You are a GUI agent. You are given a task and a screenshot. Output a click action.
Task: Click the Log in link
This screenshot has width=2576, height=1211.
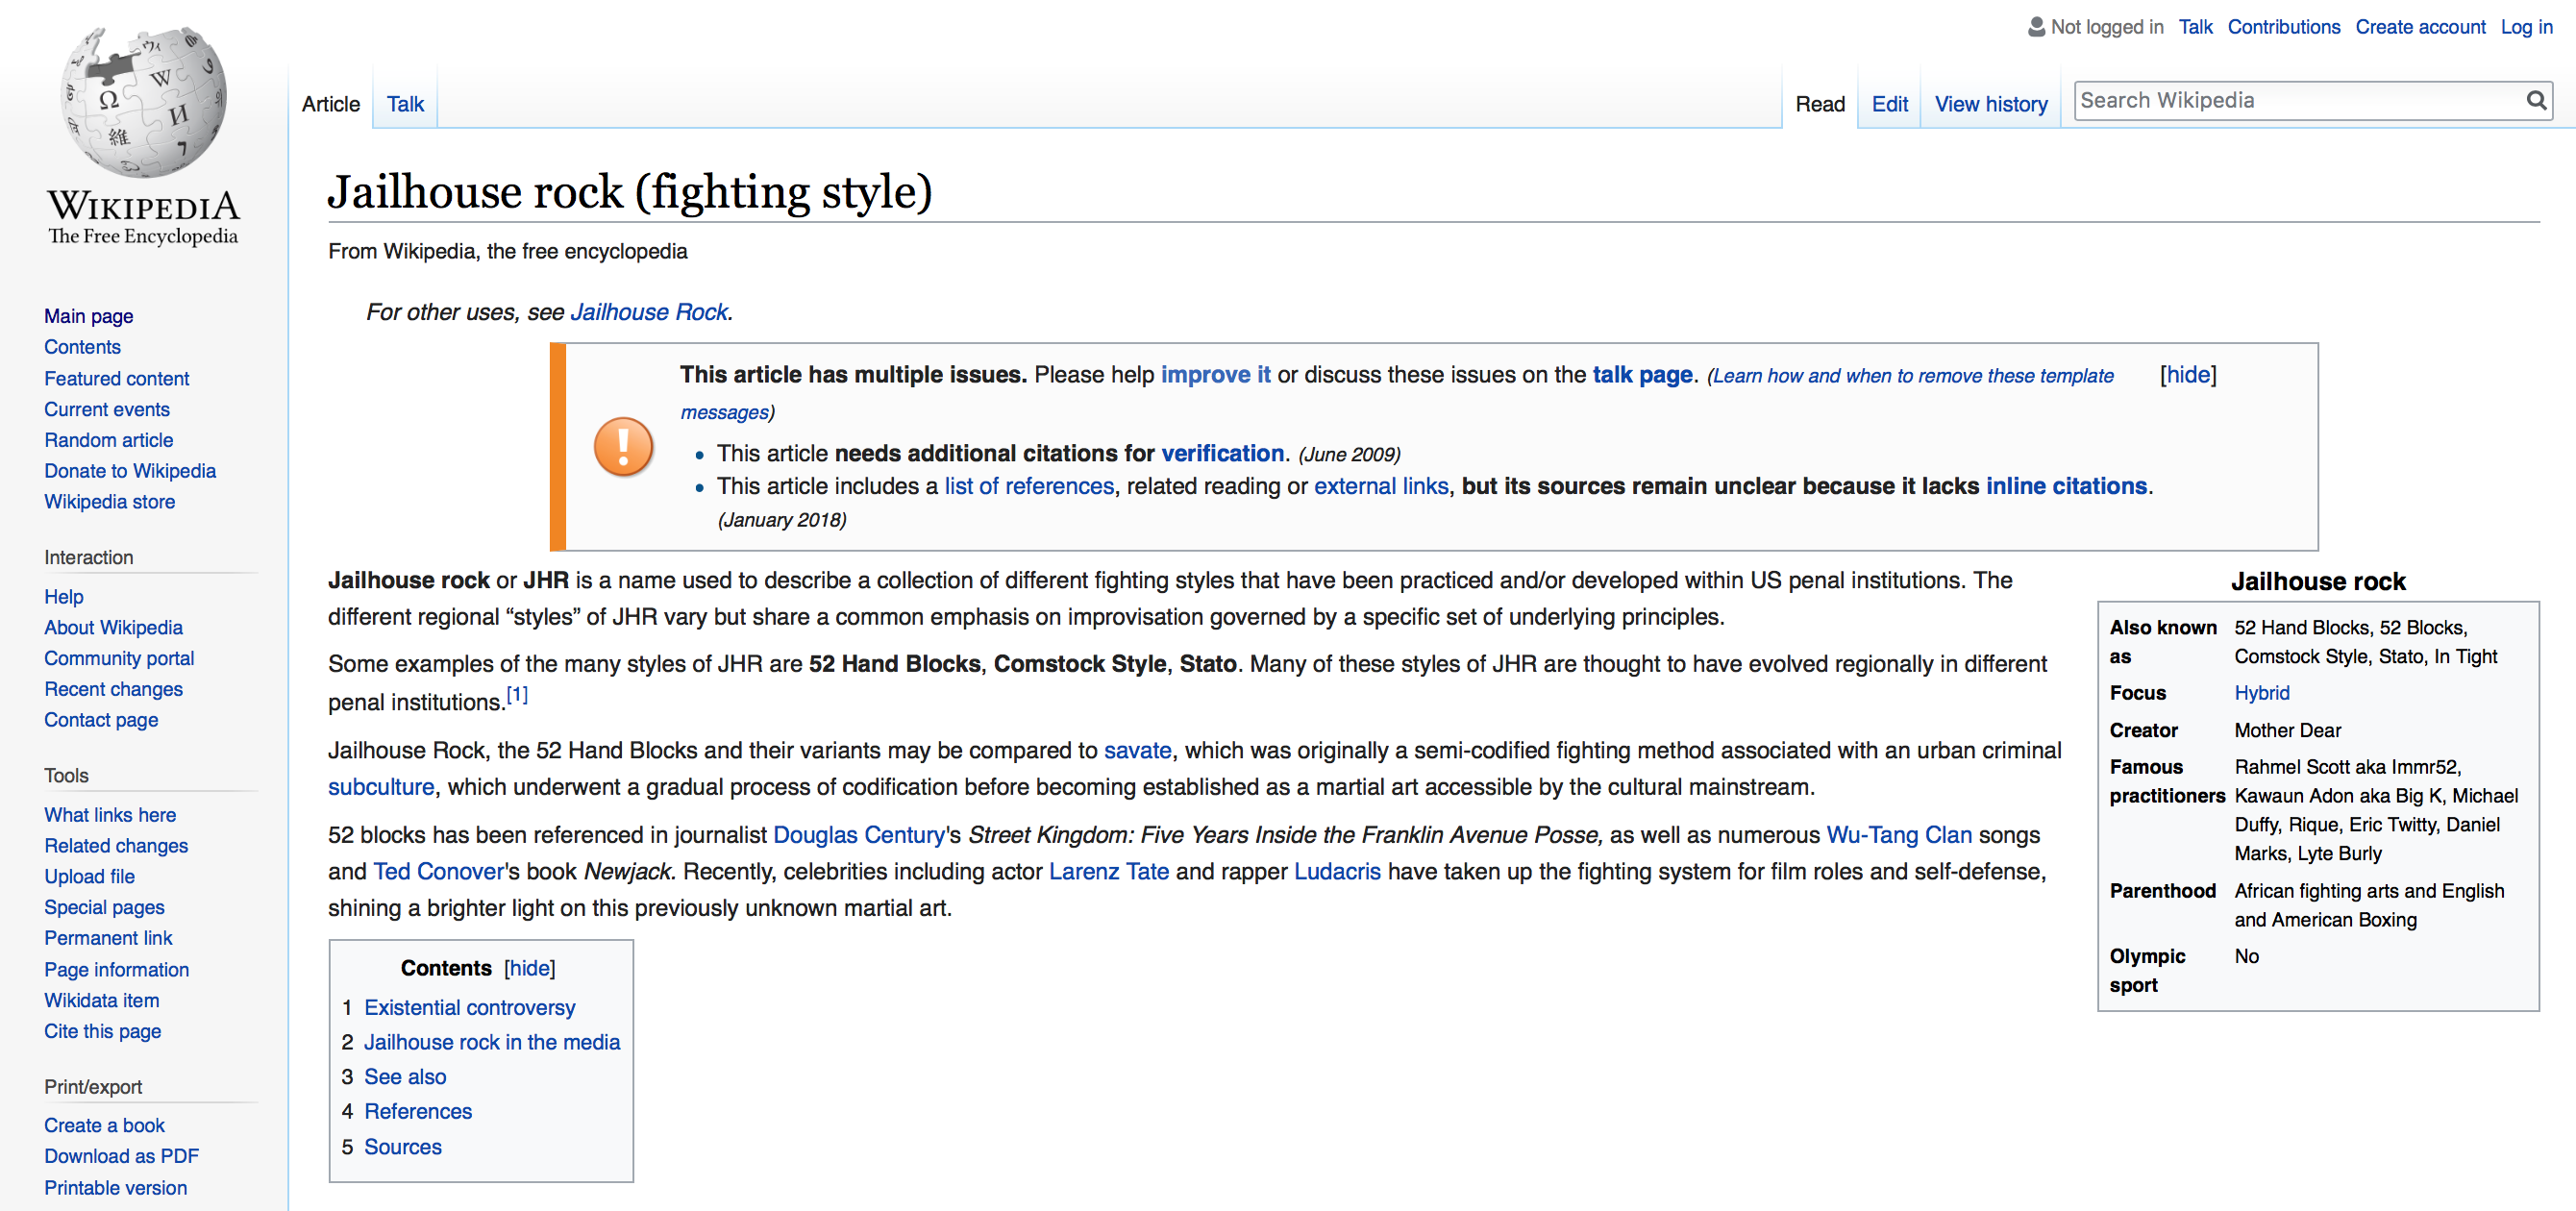click(x=2526, y=27)
